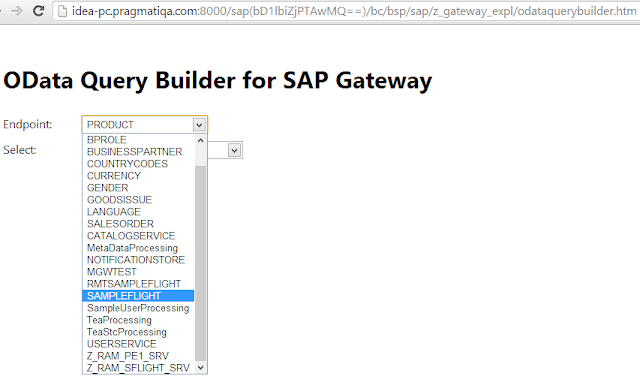640x385 pixels.
Task: Click the OData Query Builder heading
Action: click(x=218, y=80)
